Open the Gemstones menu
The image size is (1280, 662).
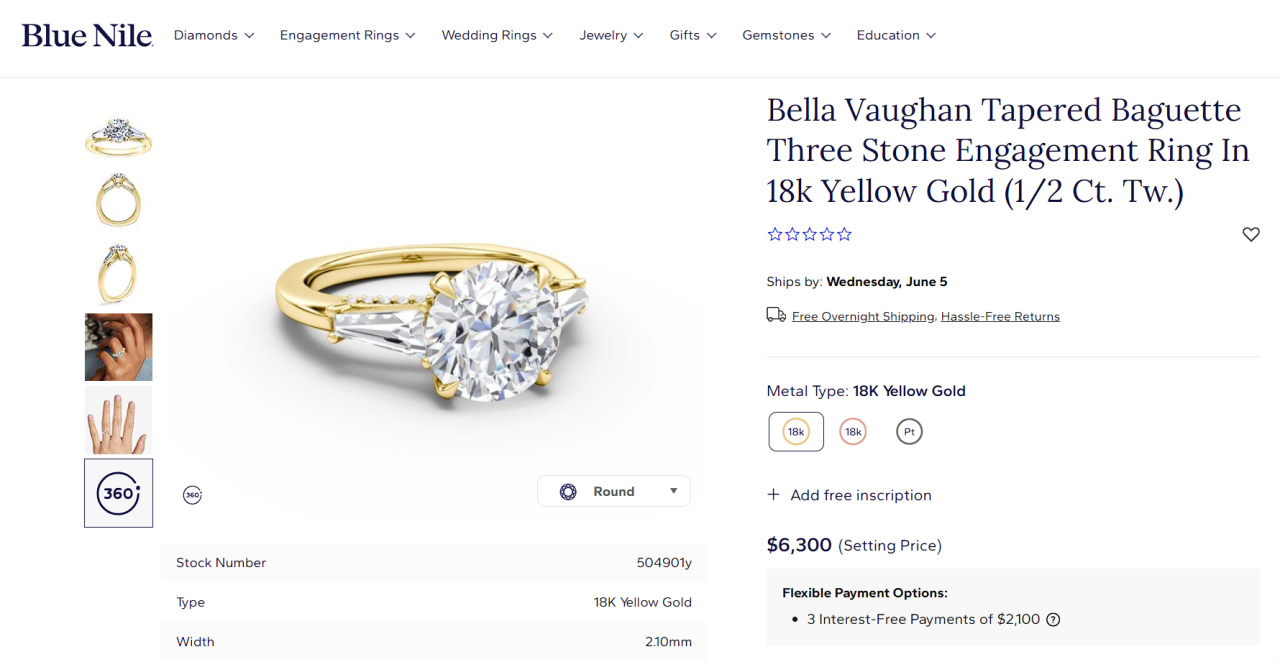pyautogui.click(x=786, y=35)
